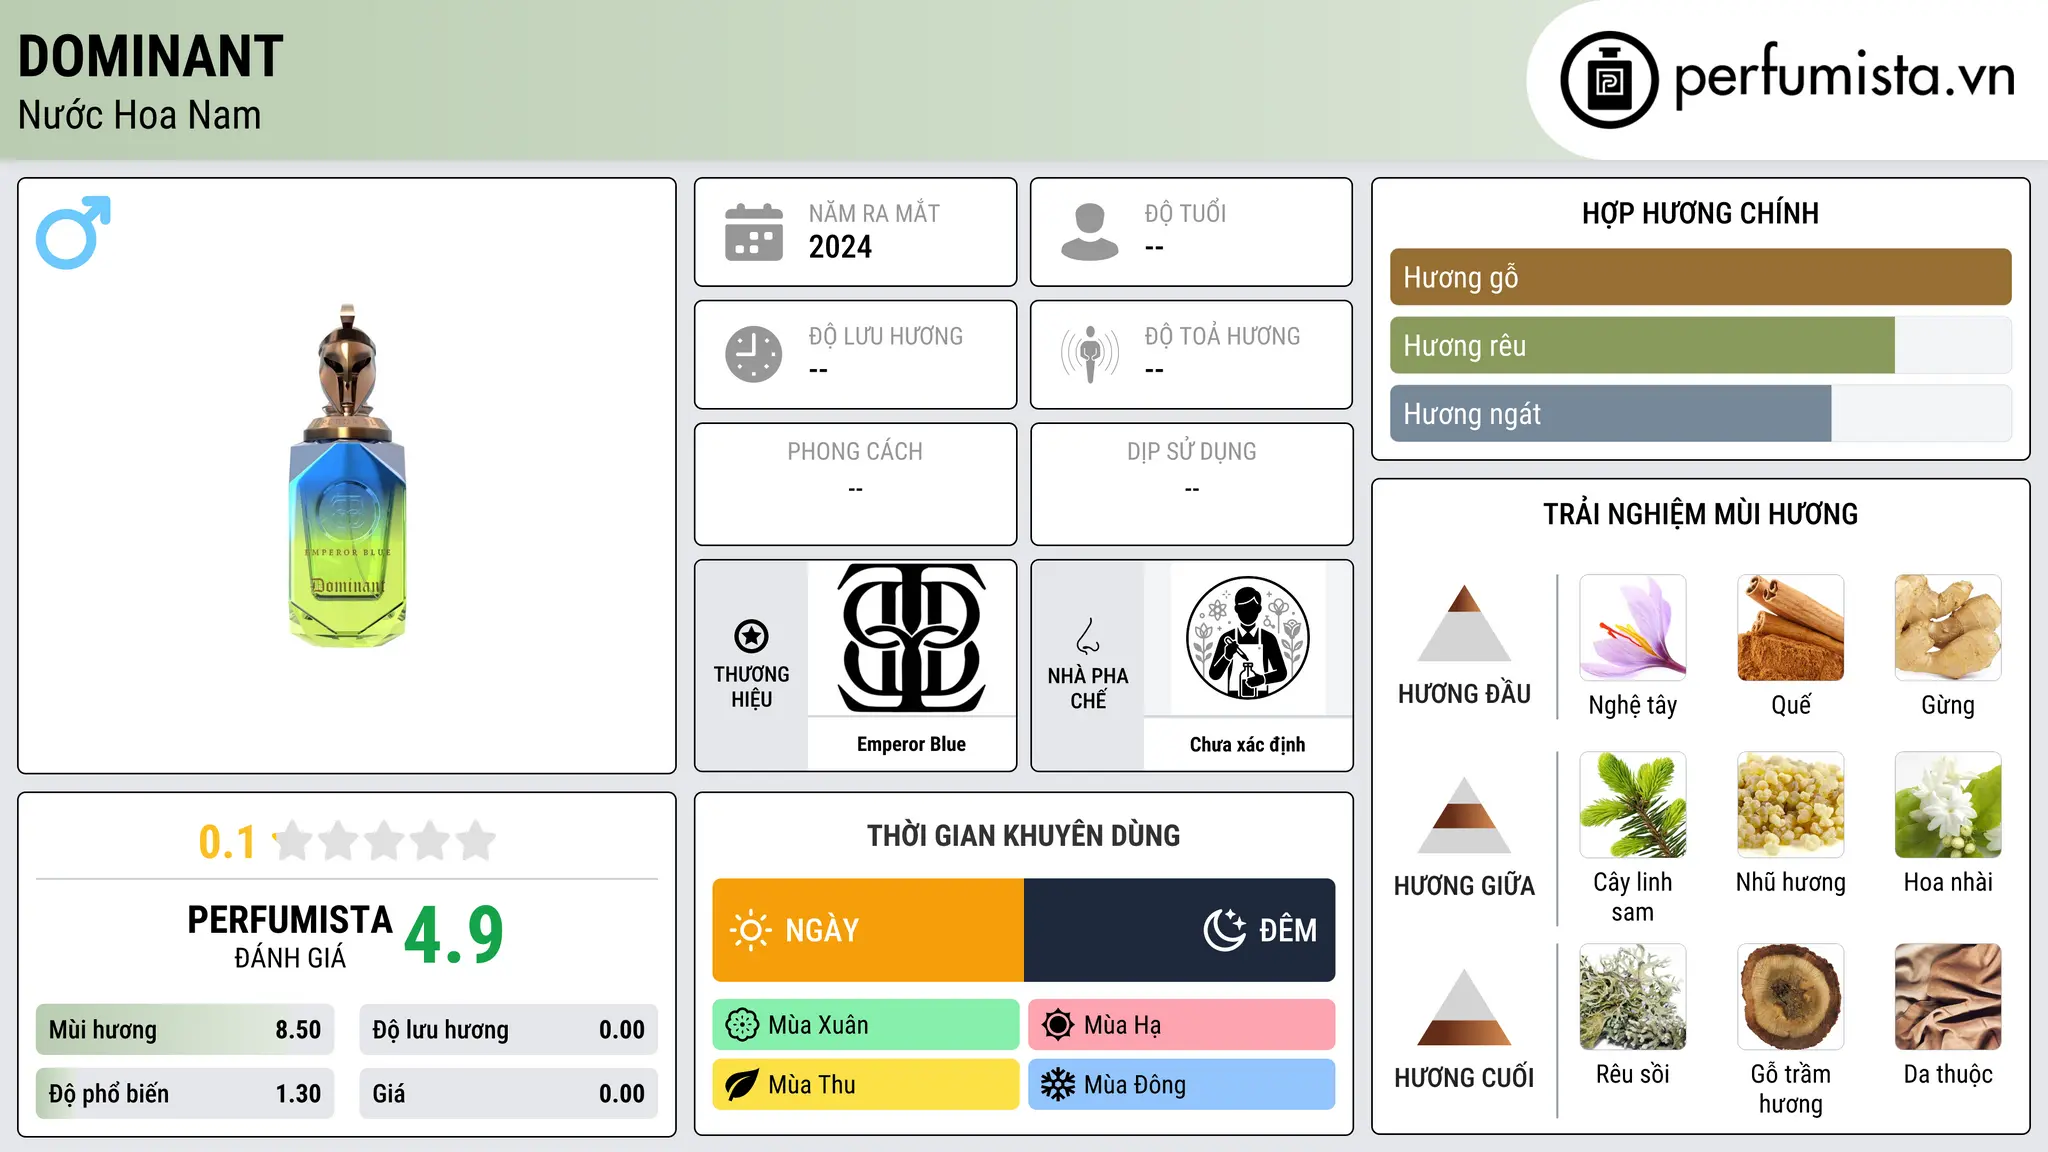
Task: Open the Nghệ tây note thumbnail
Action: point(1633,628)
